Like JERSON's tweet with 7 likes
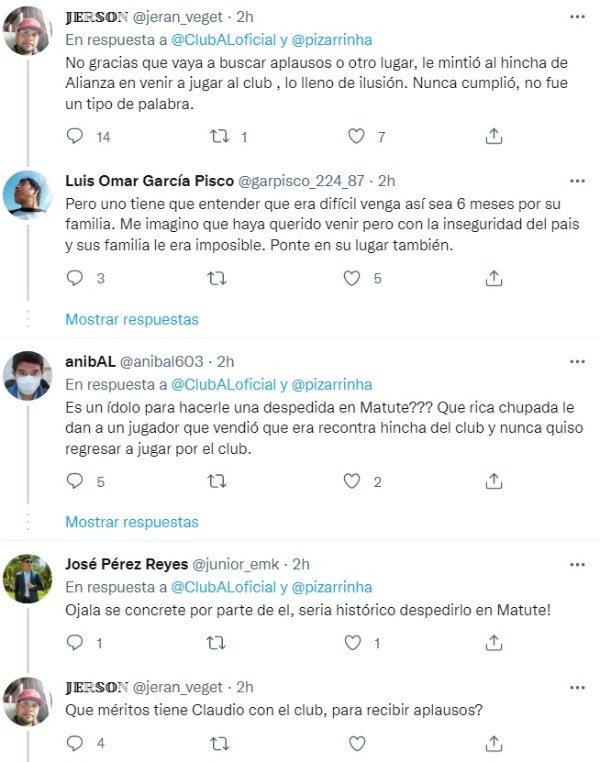The image size is (600, 762). pyautogui.click(x=356, y=136)
